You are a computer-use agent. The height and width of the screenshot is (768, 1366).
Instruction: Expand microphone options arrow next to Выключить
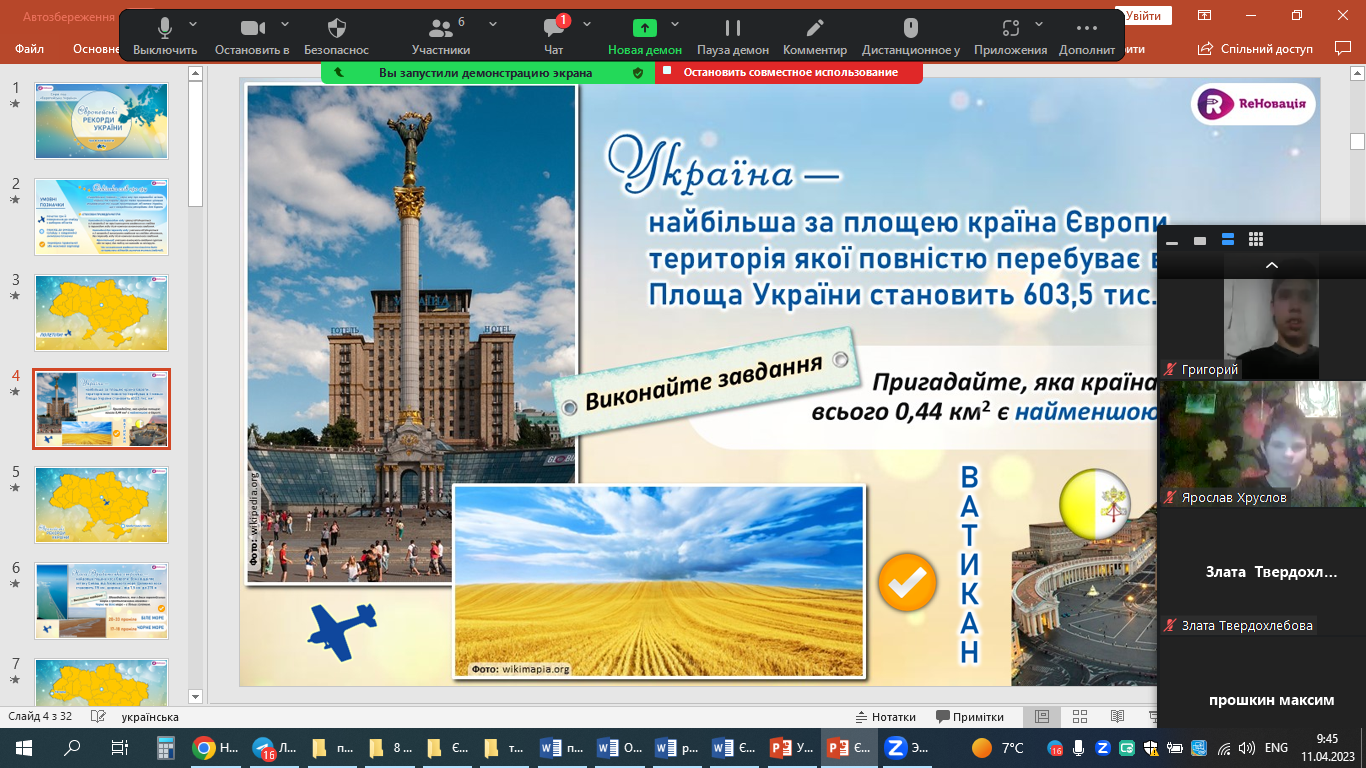coord(193,24)
